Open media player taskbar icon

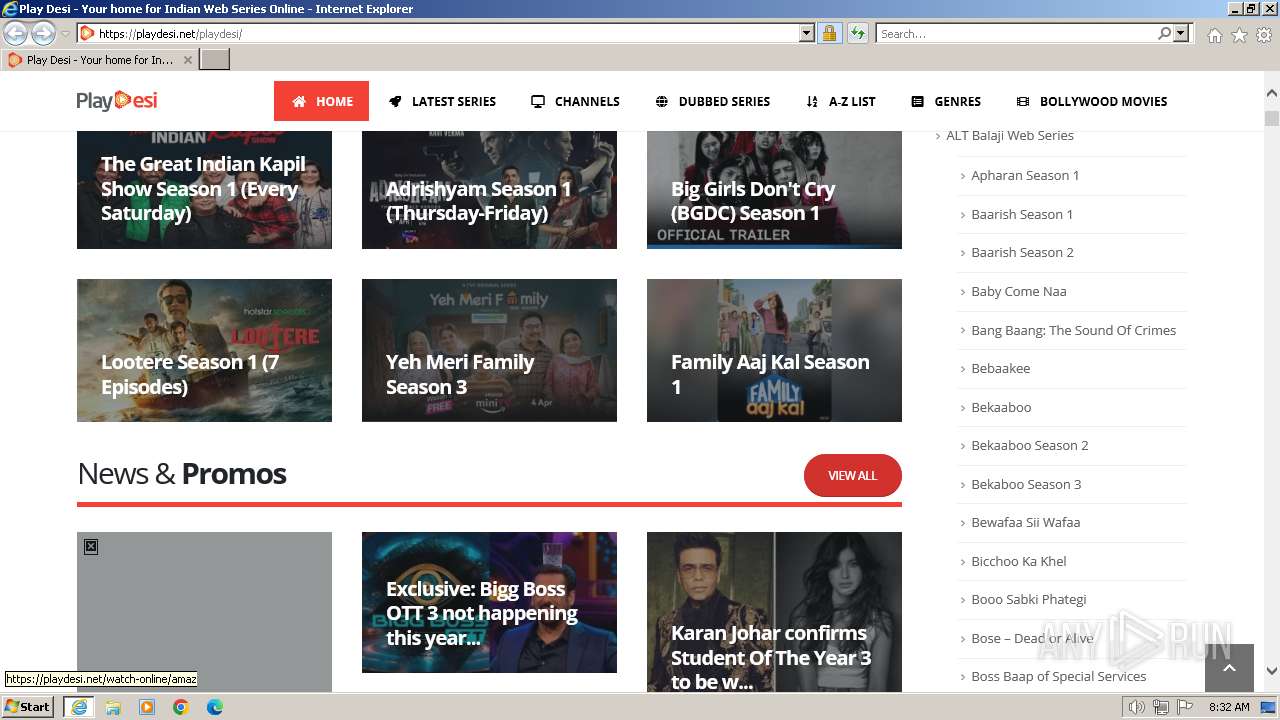pyautogui.click(x=147, y=707)
